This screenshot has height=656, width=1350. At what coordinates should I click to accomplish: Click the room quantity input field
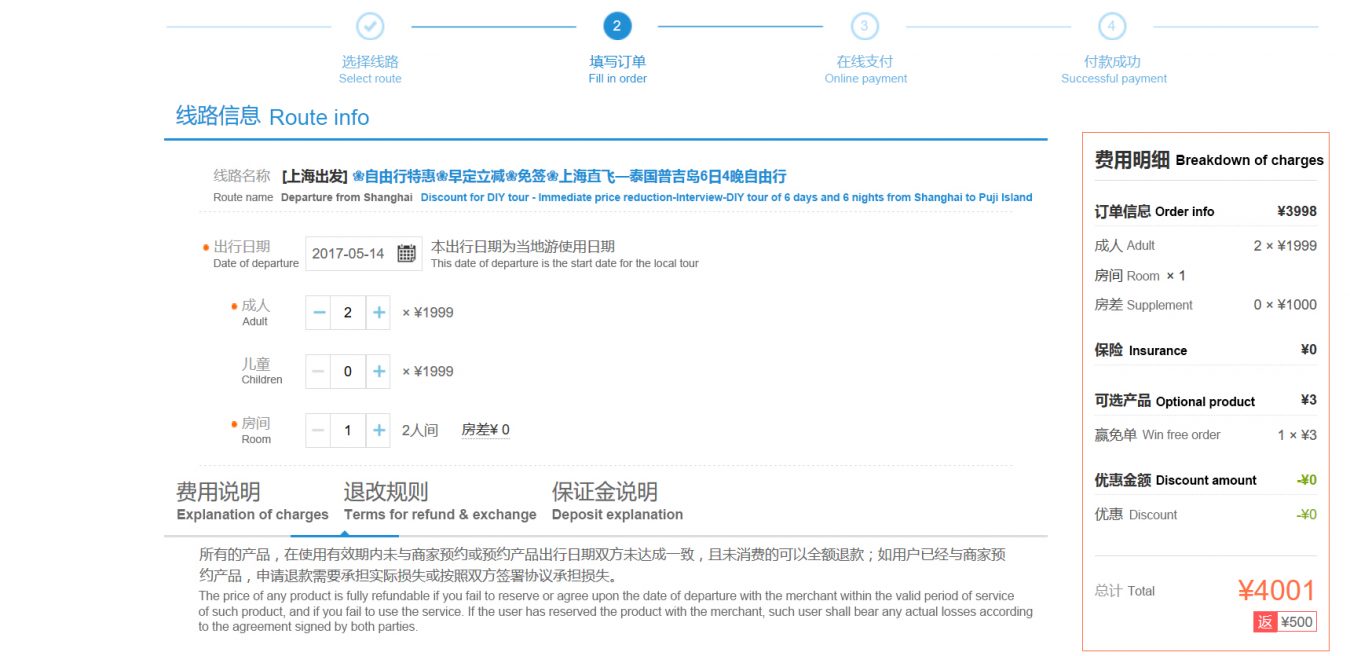tap(348, 431)
